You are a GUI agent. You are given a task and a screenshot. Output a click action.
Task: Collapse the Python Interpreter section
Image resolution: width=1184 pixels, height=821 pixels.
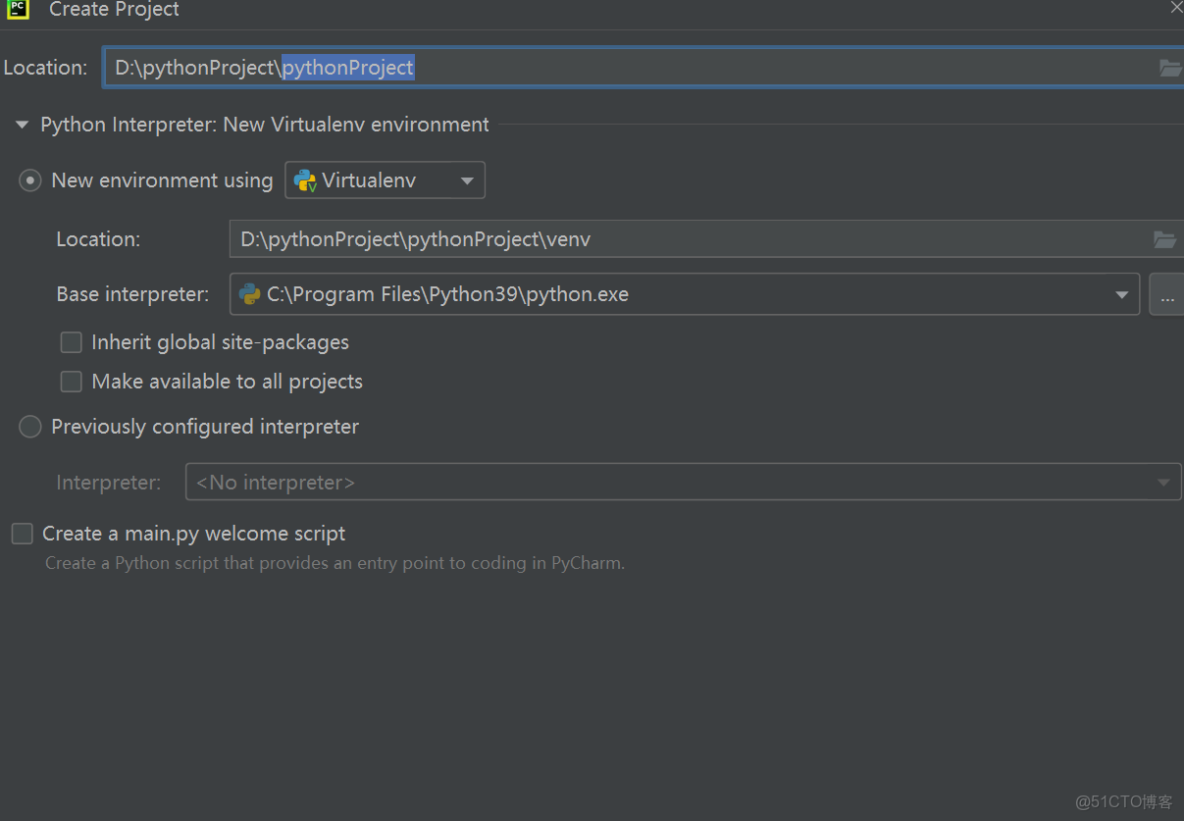[21, 125]
